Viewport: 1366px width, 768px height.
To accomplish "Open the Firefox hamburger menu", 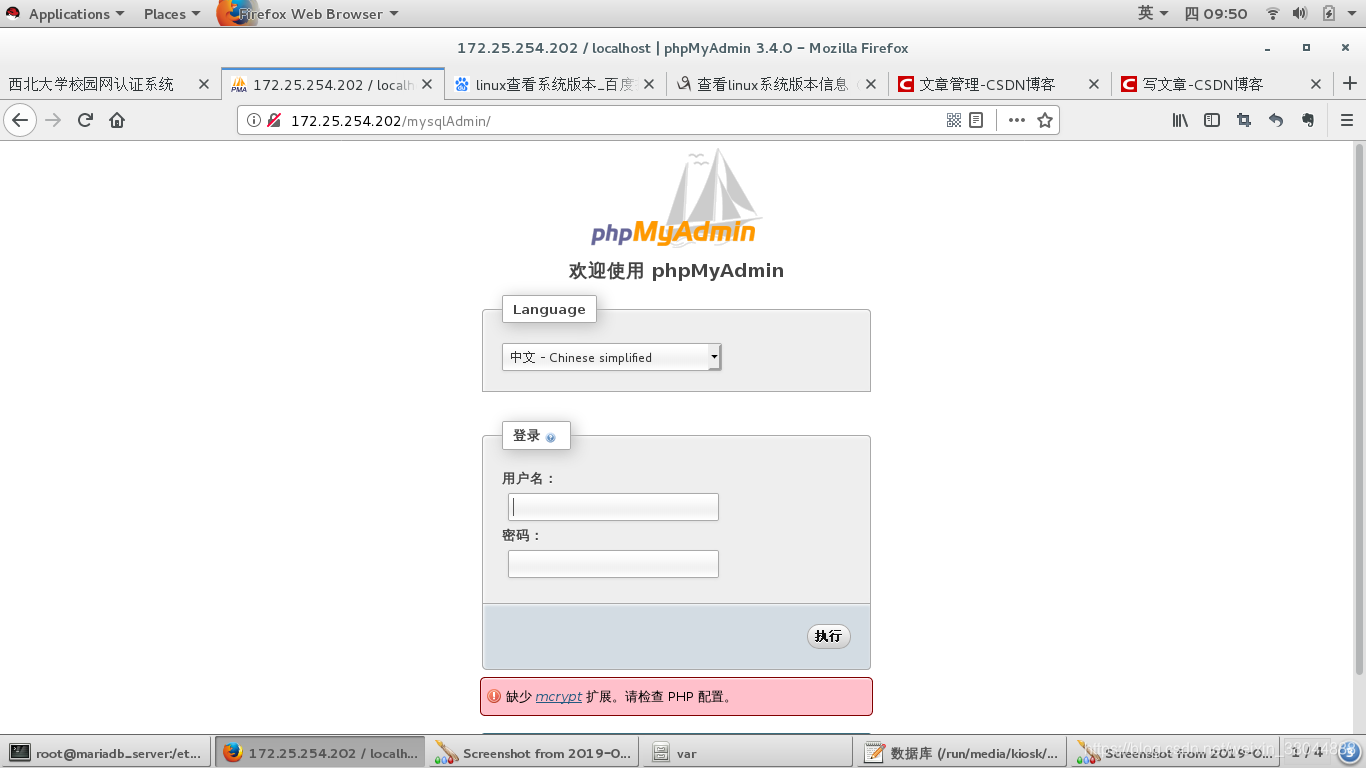I will 1346,120.
